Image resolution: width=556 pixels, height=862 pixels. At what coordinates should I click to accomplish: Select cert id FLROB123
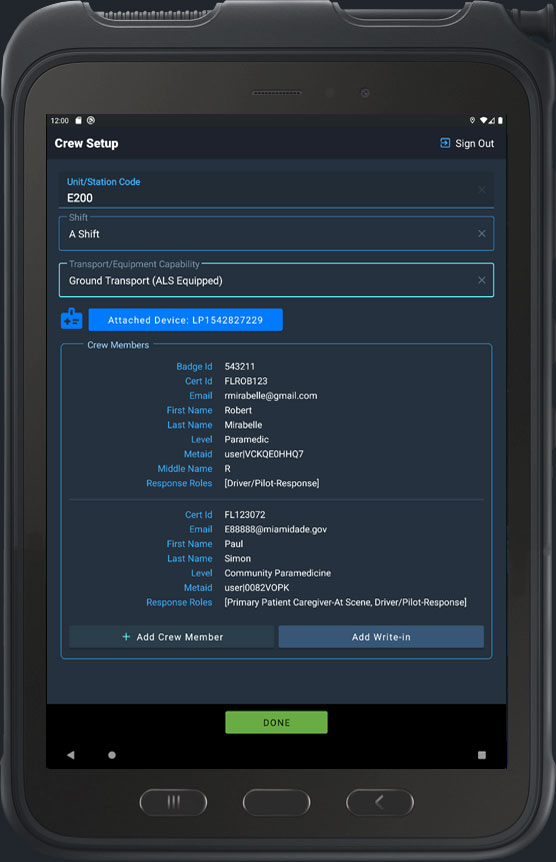pyautogui.click(x=246, y=381)
